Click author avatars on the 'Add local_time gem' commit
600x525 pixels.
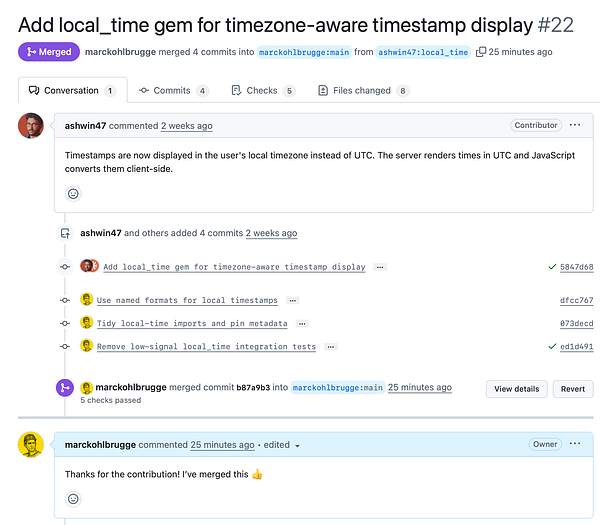point(90,266)
